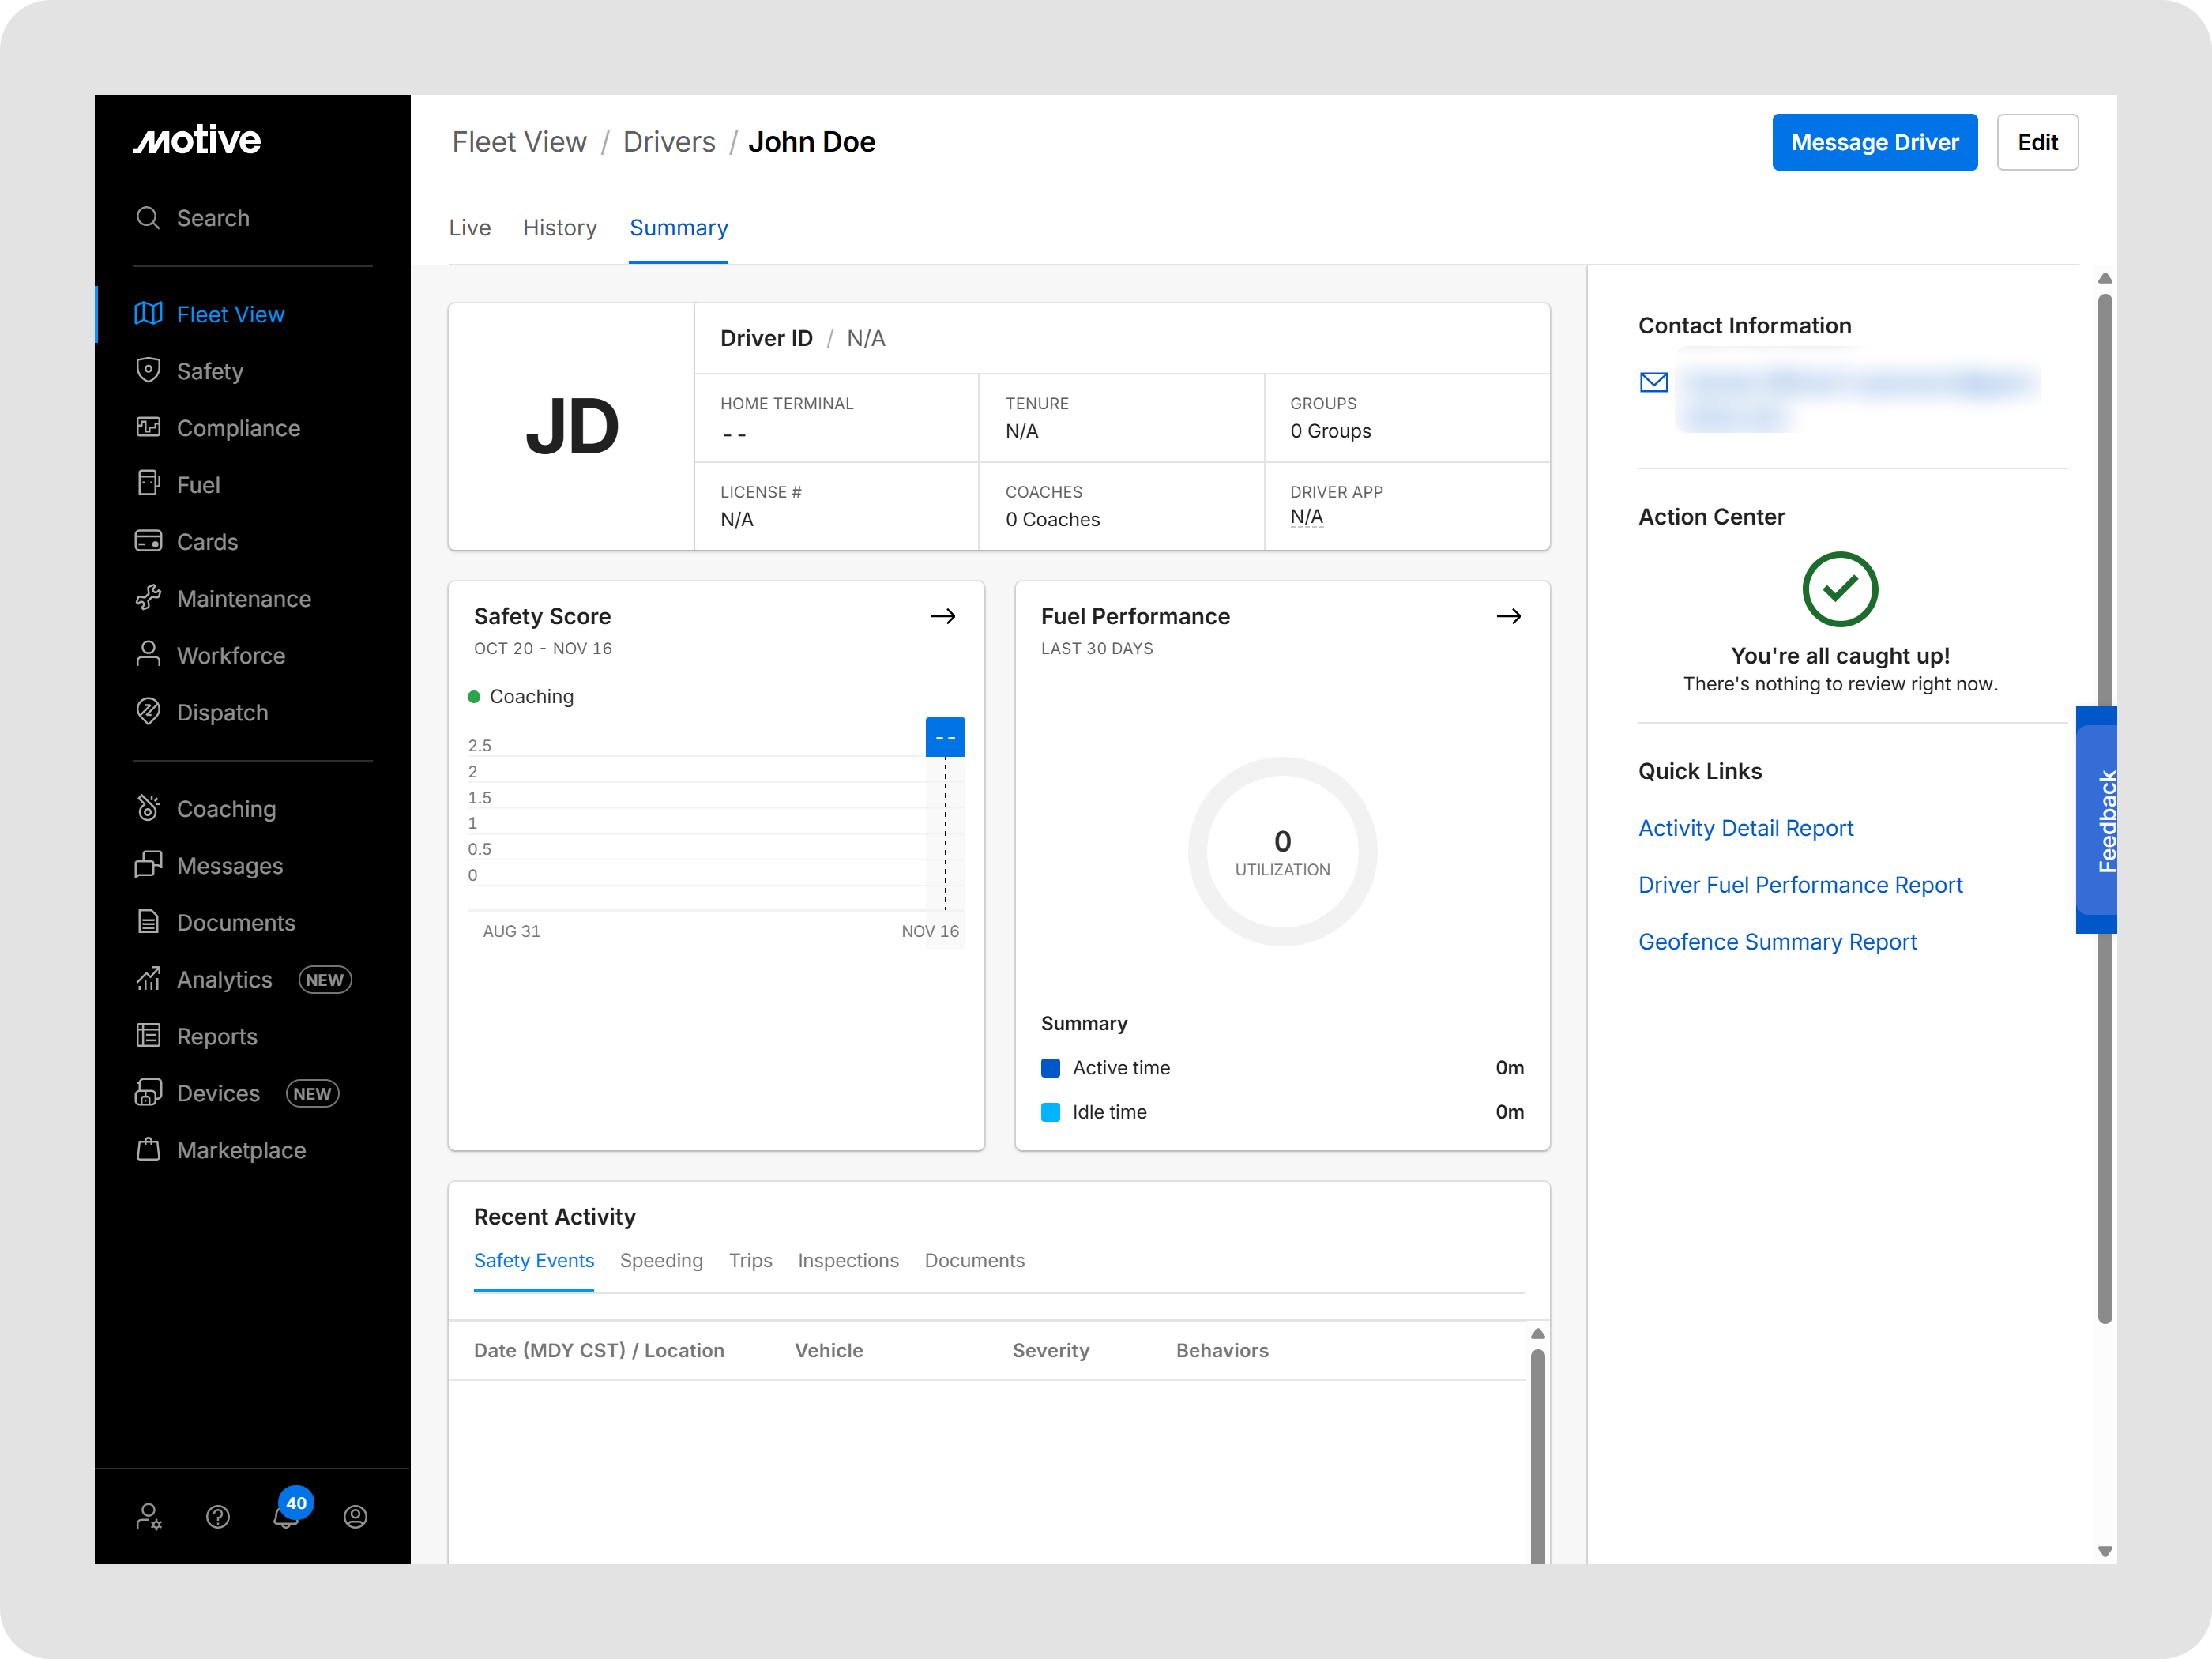Click the Dispatch icon in sidebar

point(148,712)
